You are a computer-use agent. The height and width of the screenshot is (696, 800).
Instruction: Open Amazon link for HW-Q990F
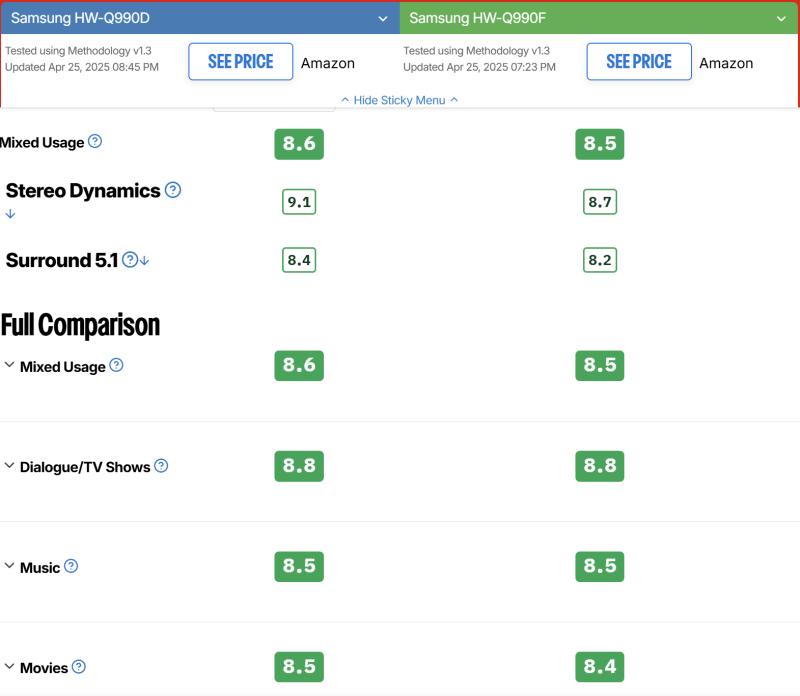point(726,63)
